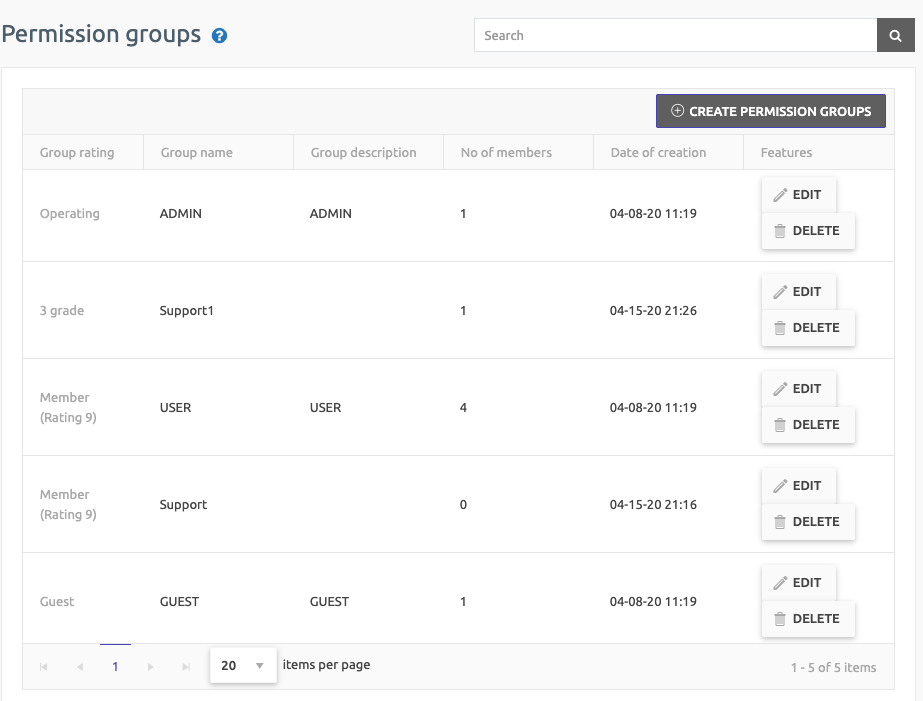Edit the USER permission group

(798, 389)
